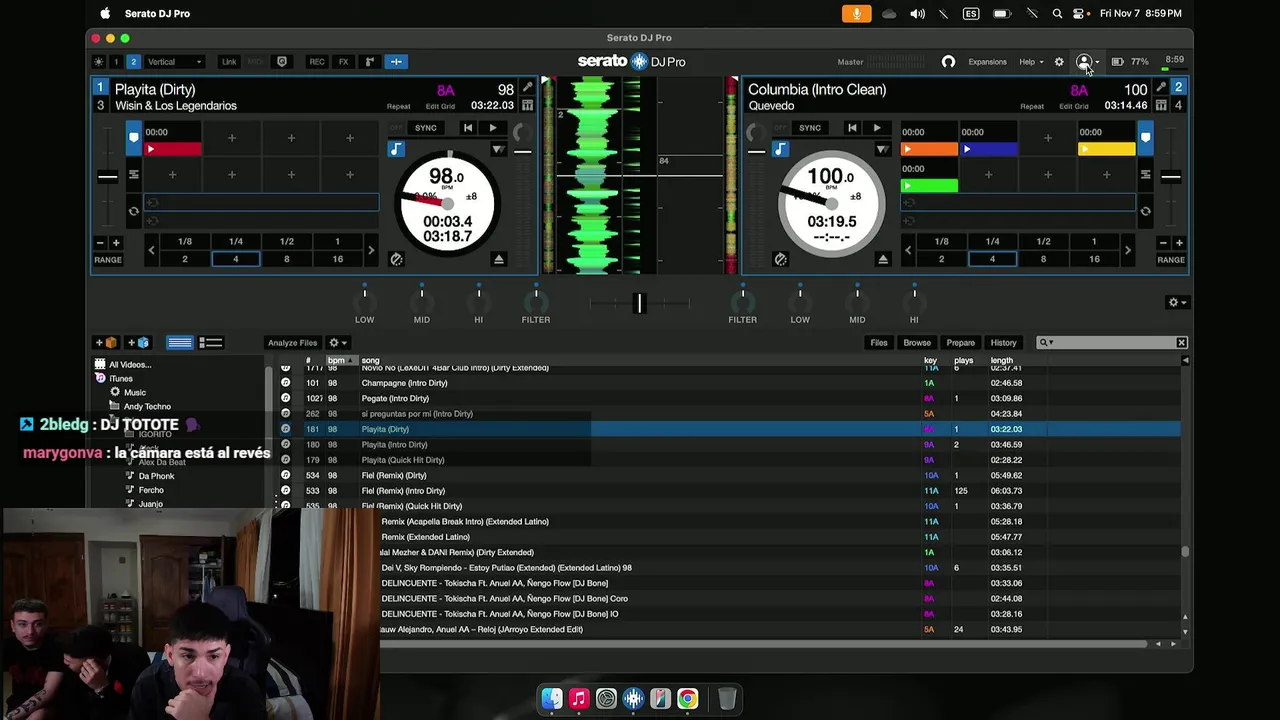Viewport: 1280px width, 720px height.
Task: Enable SYNC on right deck
Action: [x=810, y=128]
